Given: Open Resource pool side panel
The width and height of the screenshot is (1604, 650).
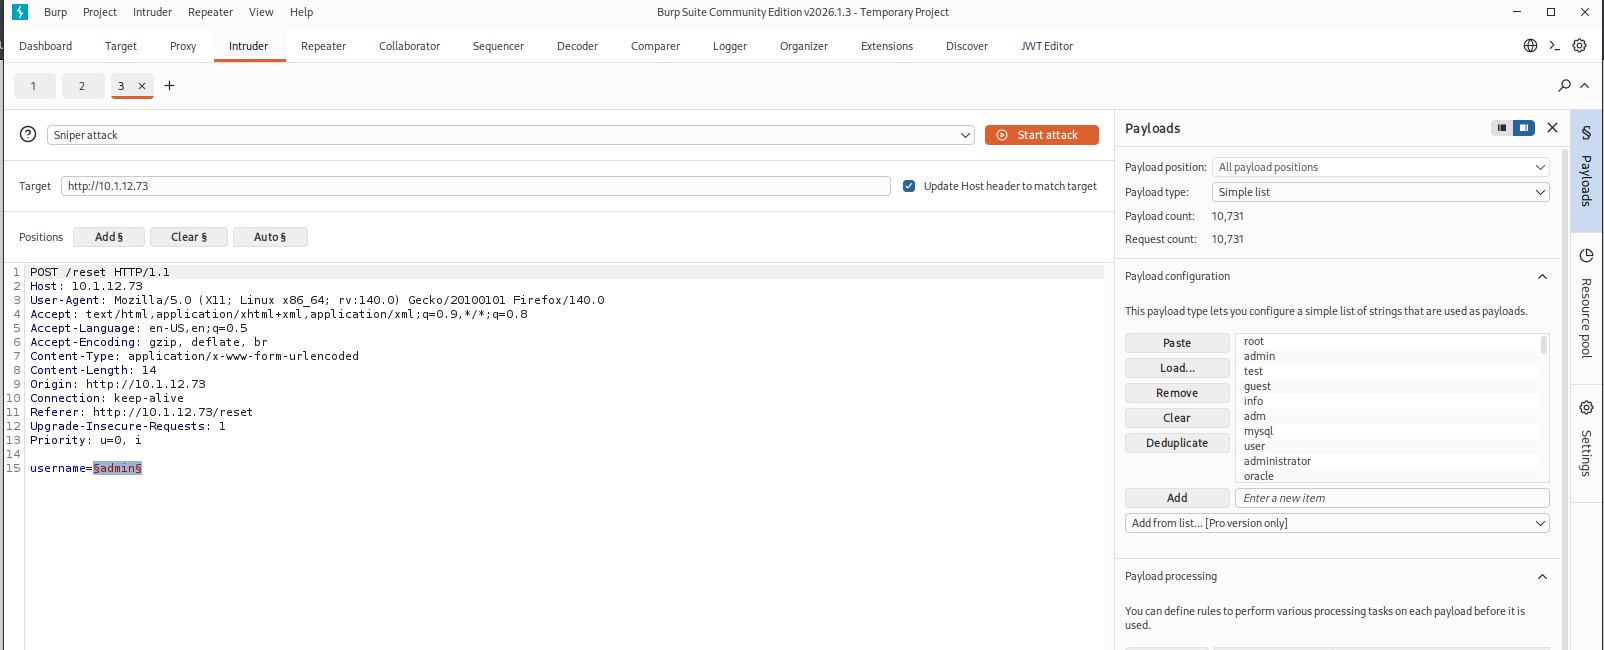Looking at the screenshot, I should tap(1586, 303).
